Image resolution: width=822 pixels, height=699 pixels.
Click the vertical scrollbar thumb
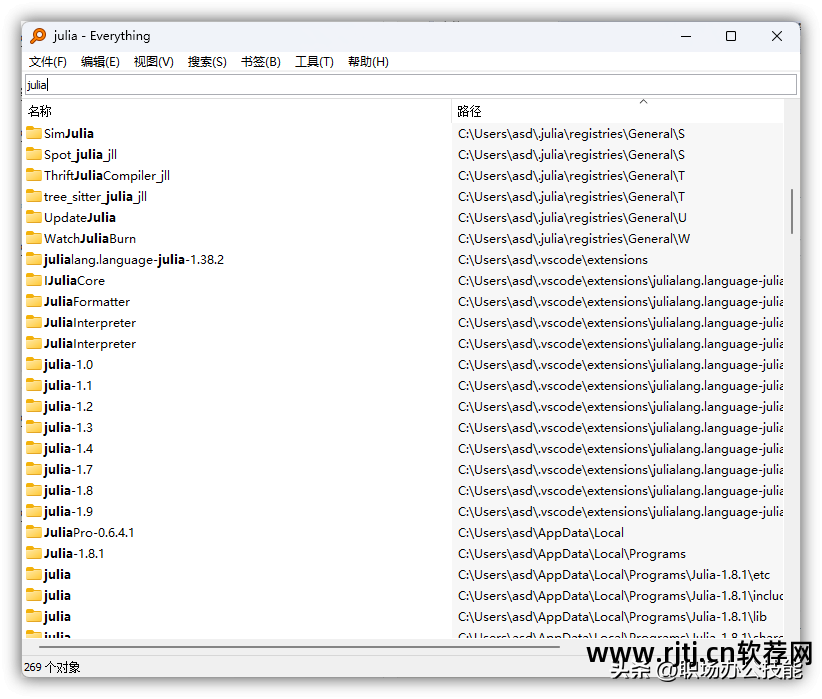tap(792, 211)
